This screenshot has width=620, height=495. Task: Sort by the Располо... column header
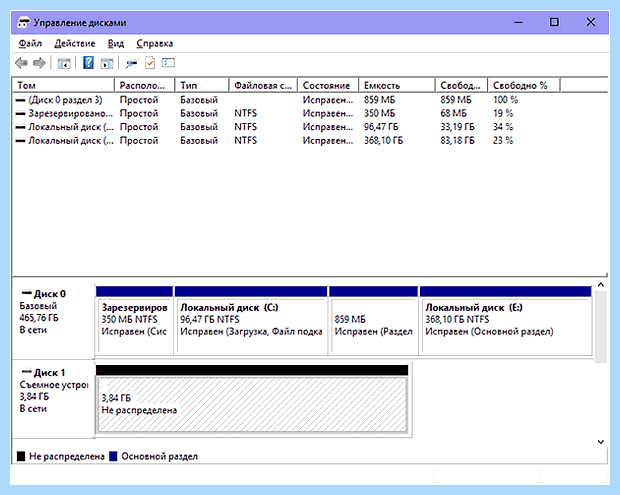point(145,85)
